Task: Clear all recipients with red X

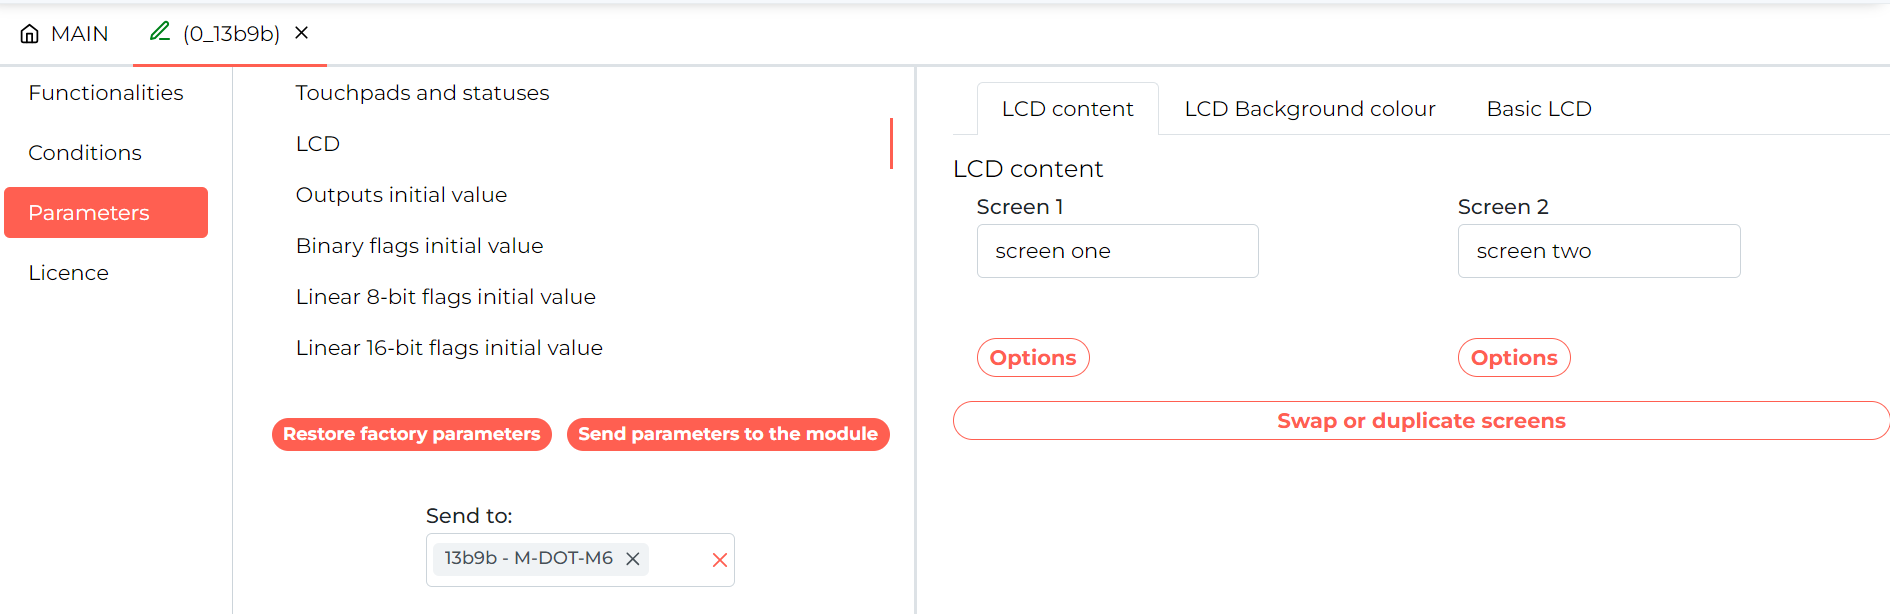Action: 719,560
